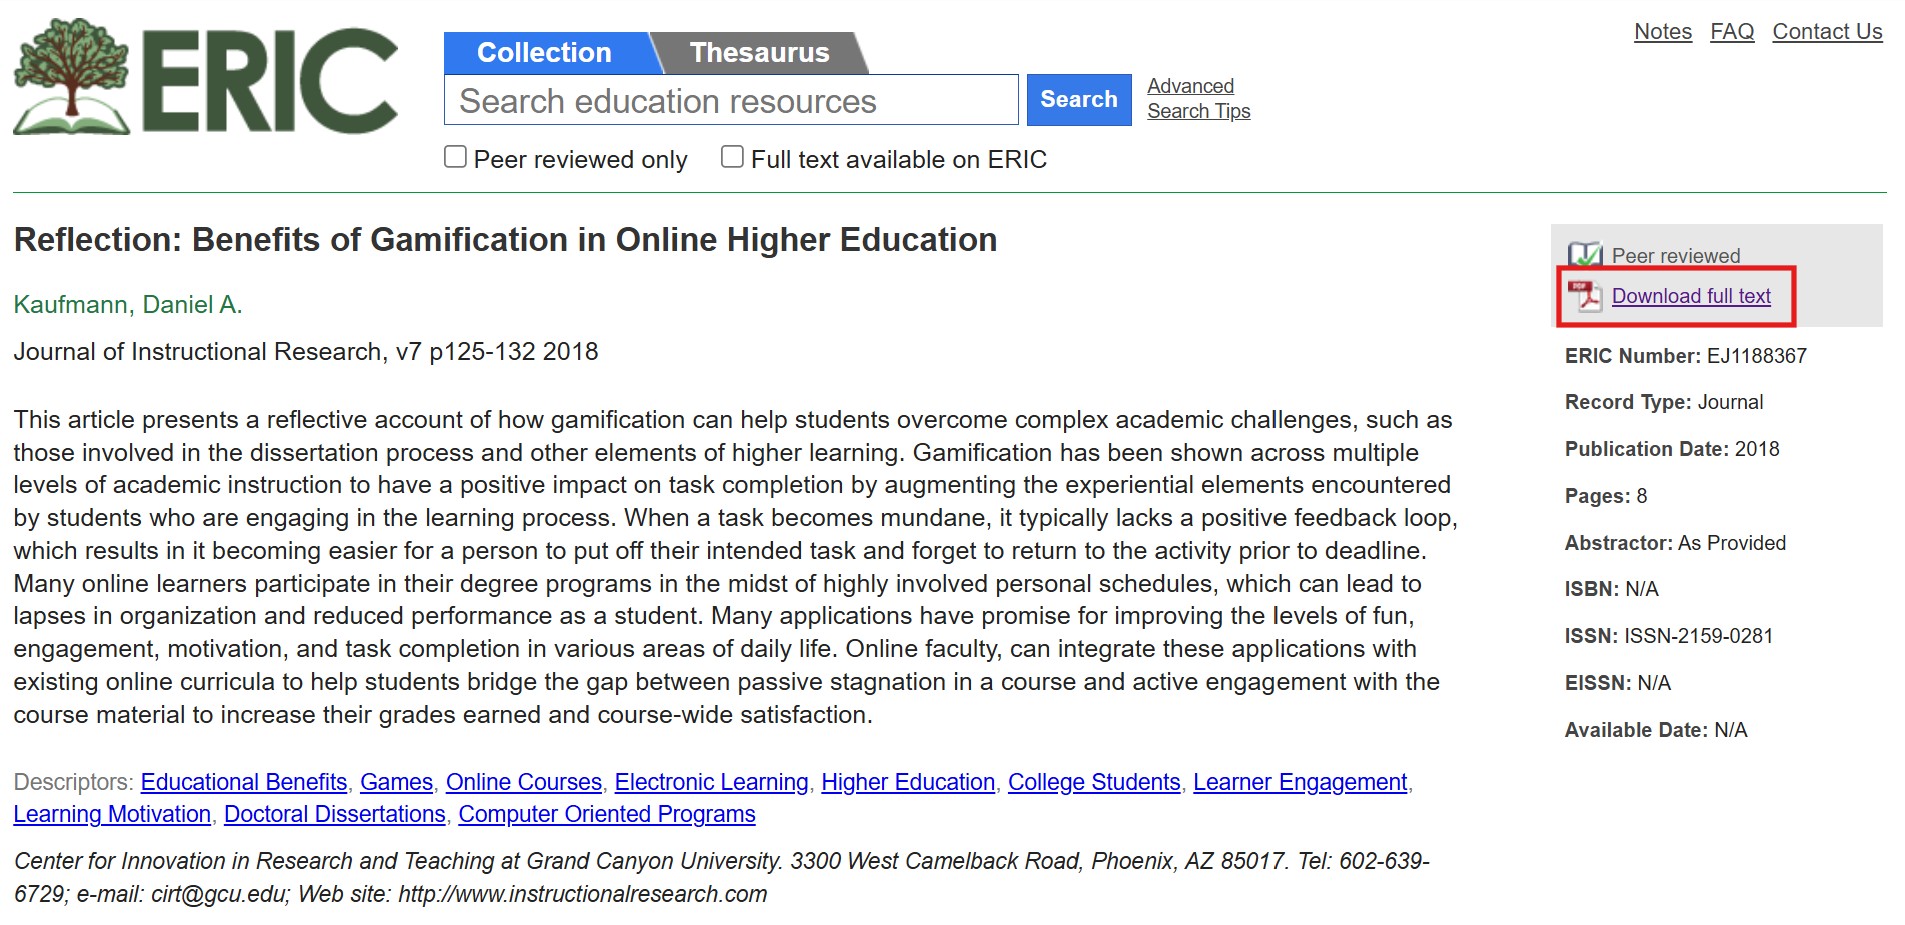Select the Games descriptor link
This screenshot has width=1905, height=925.
396,782
